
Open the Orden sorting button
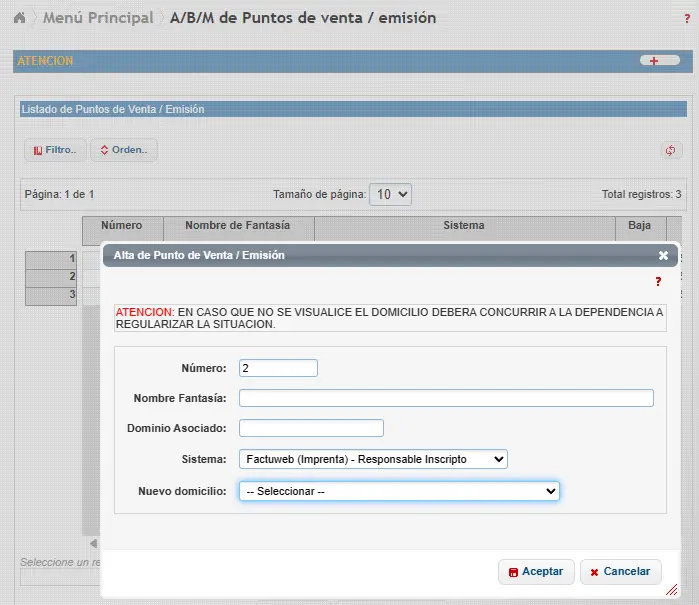tap(123, 150)
